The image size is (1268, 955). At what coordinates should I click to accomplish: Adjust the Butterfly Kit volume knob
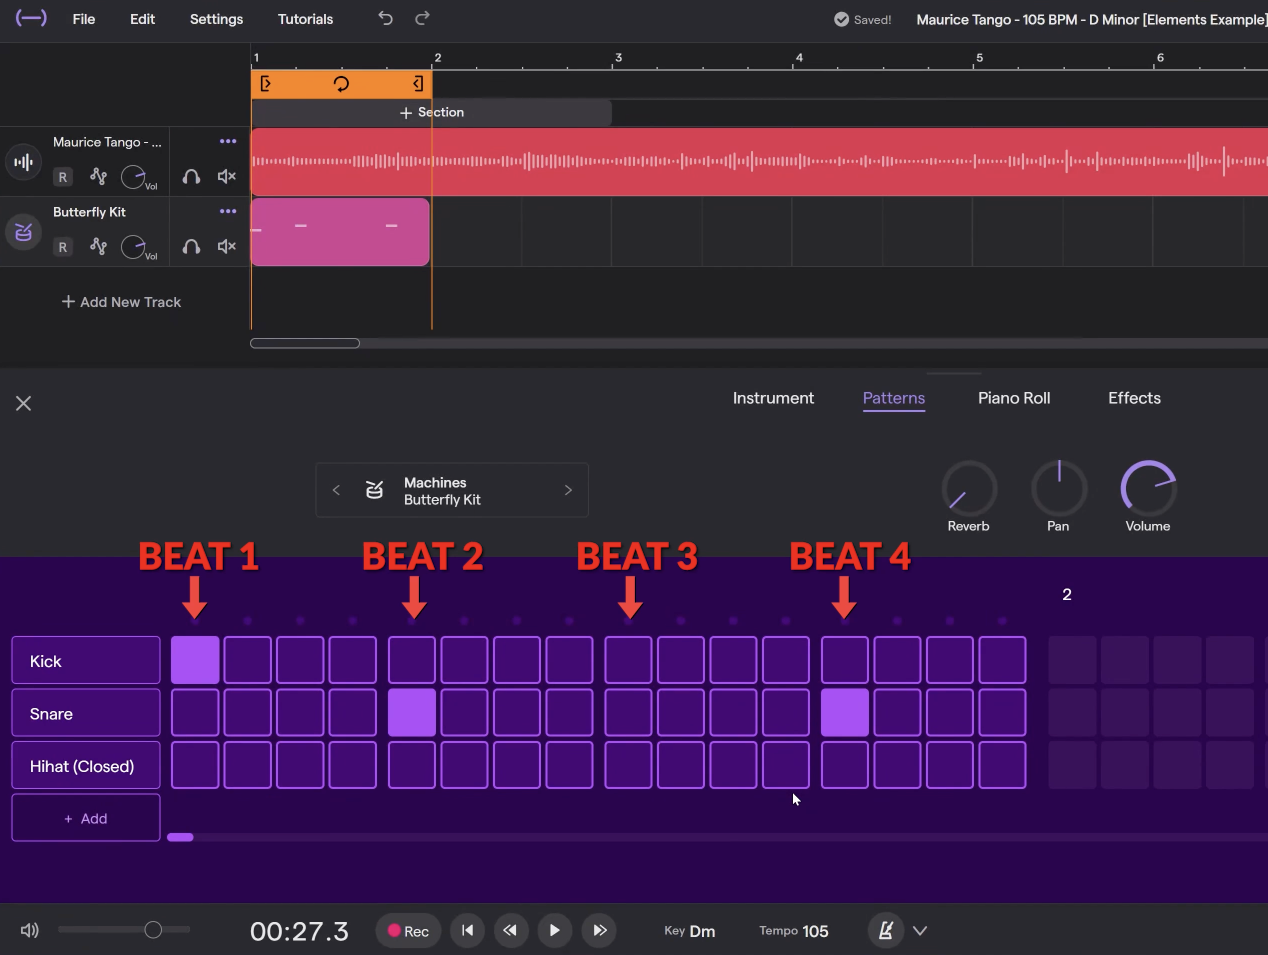133,247
